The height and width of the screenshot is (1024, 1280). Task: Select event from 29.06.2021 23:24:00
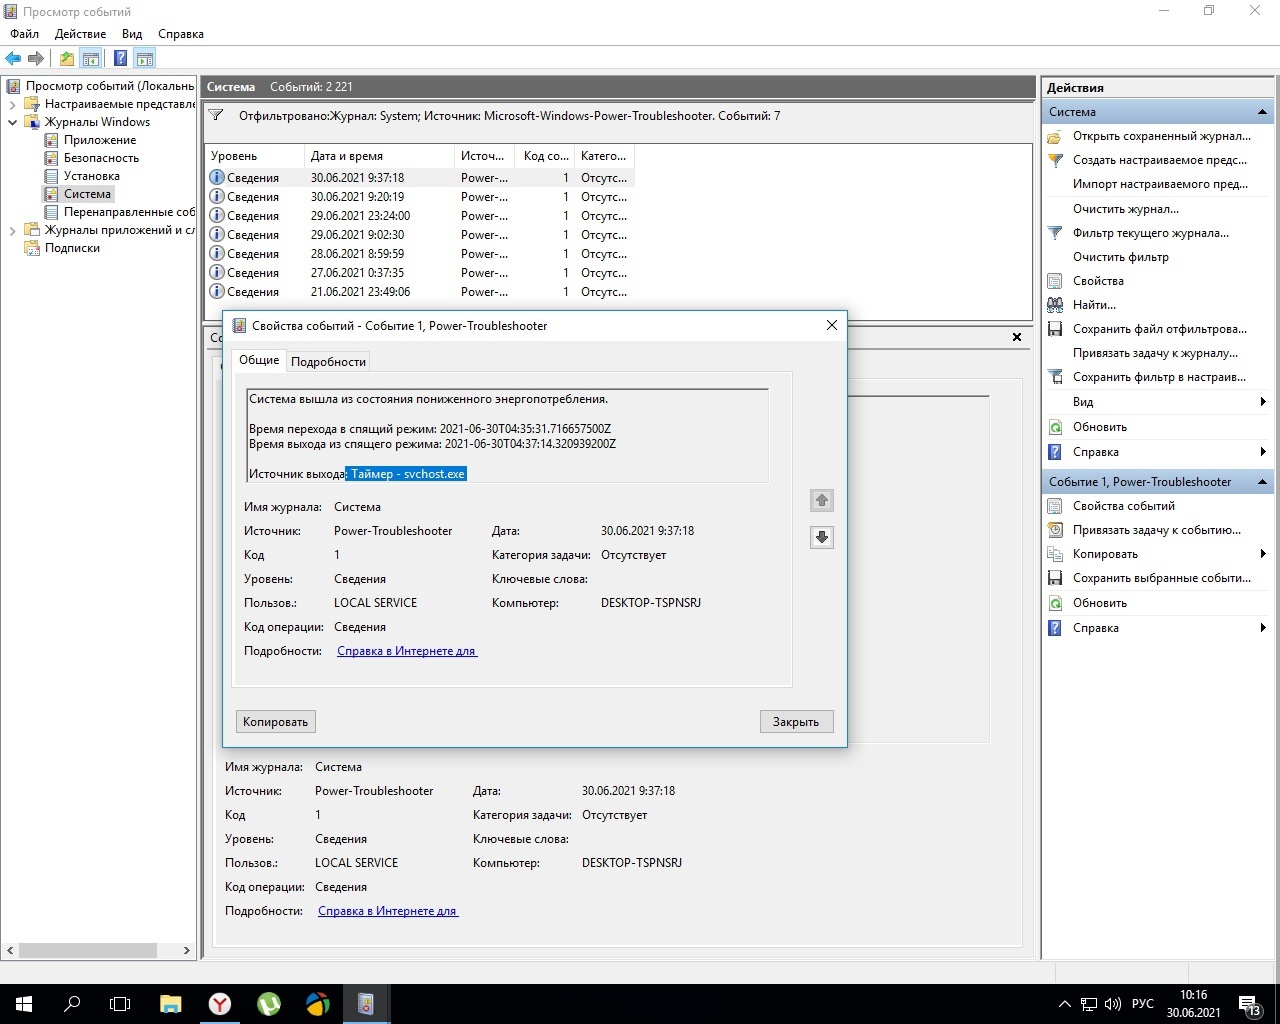[420, 216]
